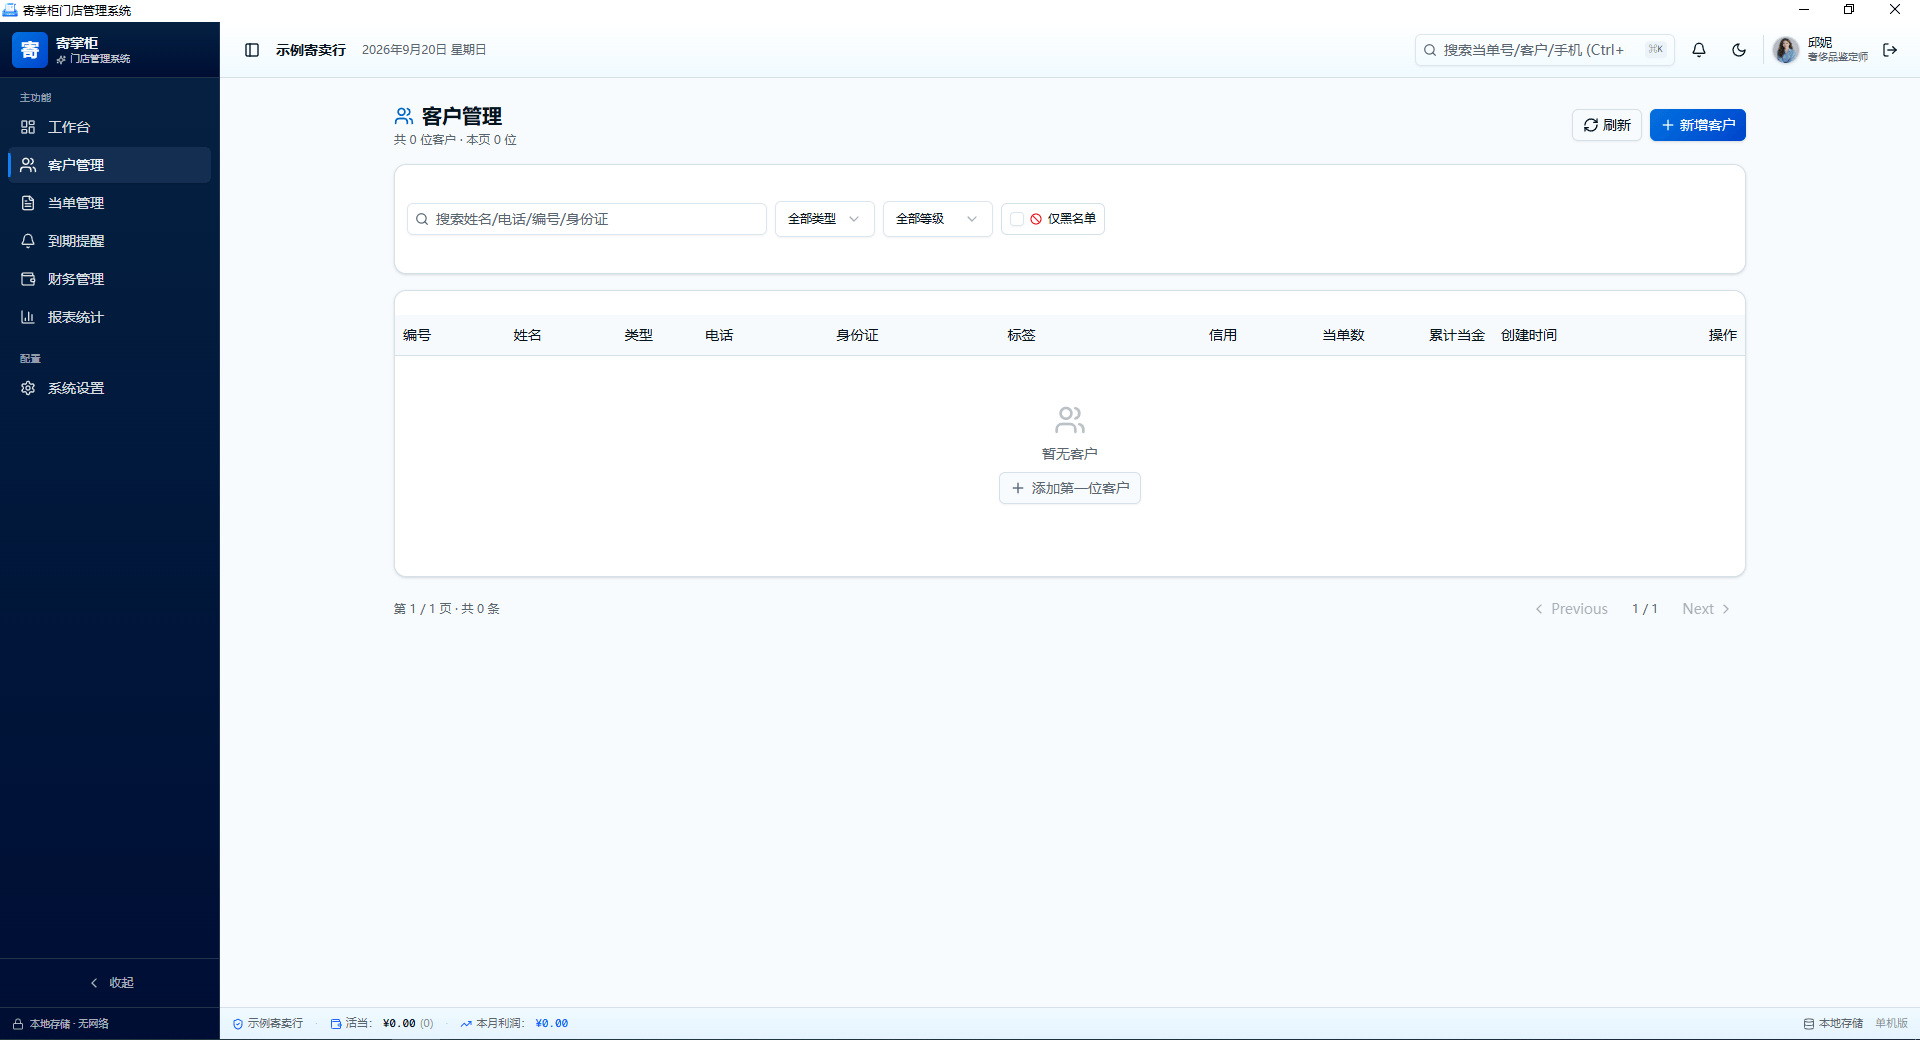Expand the 全部等级 dropdown
Viewport: 1920px width, 1040px height.
coord(938,219)
